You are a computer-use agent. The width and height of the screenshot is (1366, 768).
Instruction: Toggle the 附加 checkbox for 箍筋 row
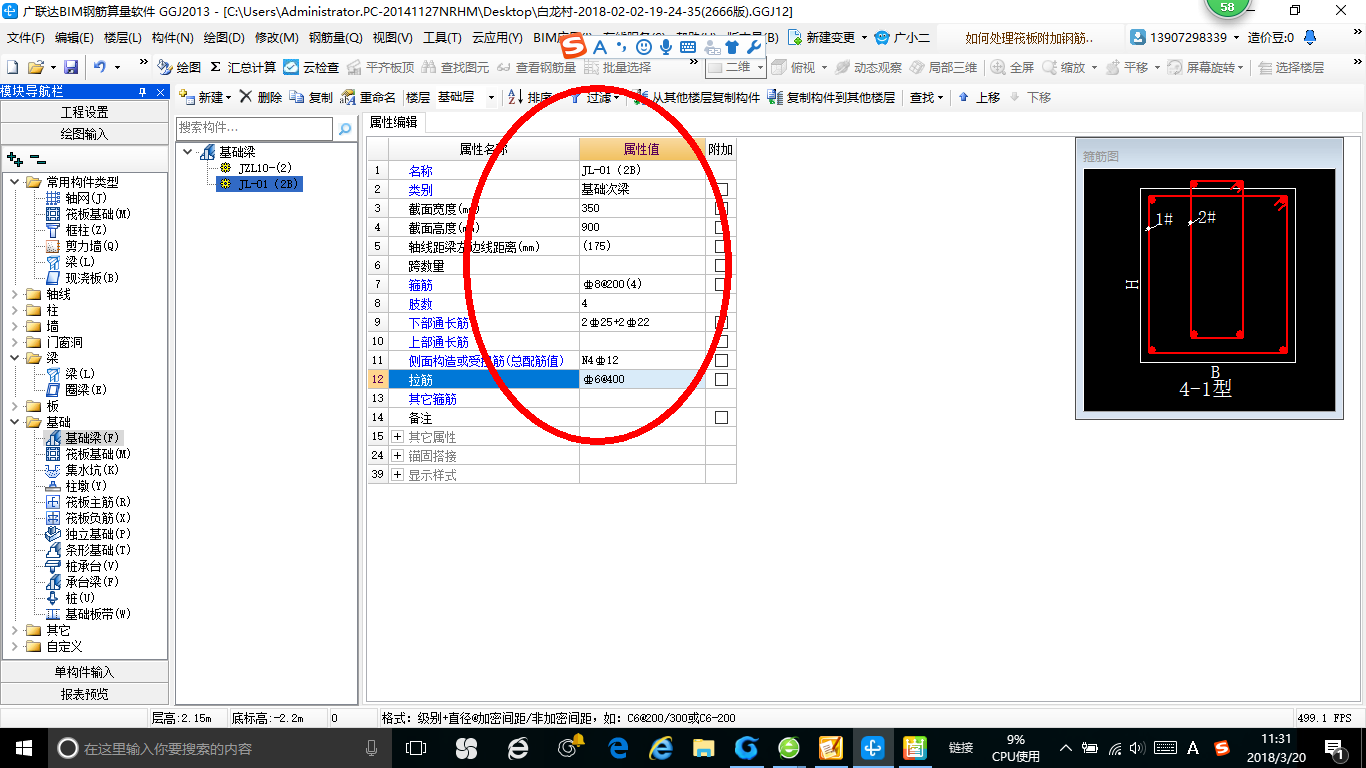(x=721, y=284)
